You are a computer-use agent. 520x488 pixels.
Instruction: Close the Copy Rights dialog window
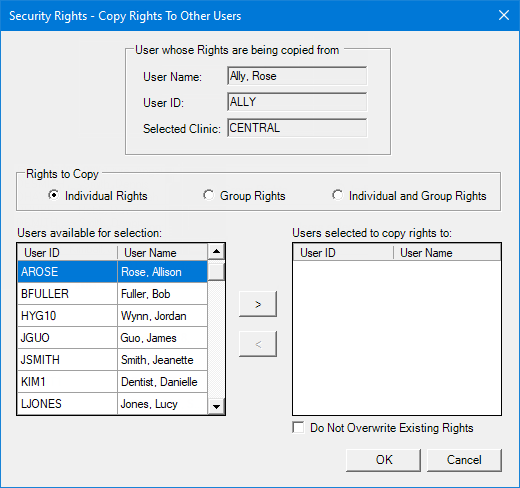pos(504,15)
